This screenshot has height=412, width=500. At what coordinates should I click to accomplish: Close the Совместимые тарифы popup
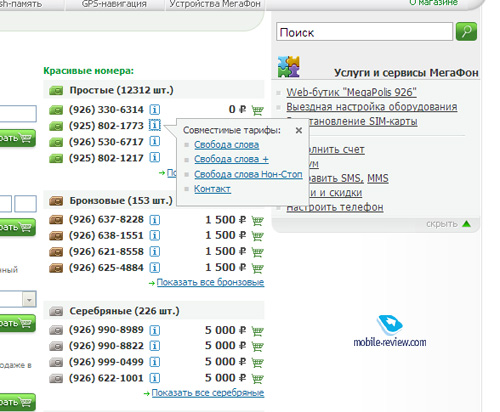(299, 130)
